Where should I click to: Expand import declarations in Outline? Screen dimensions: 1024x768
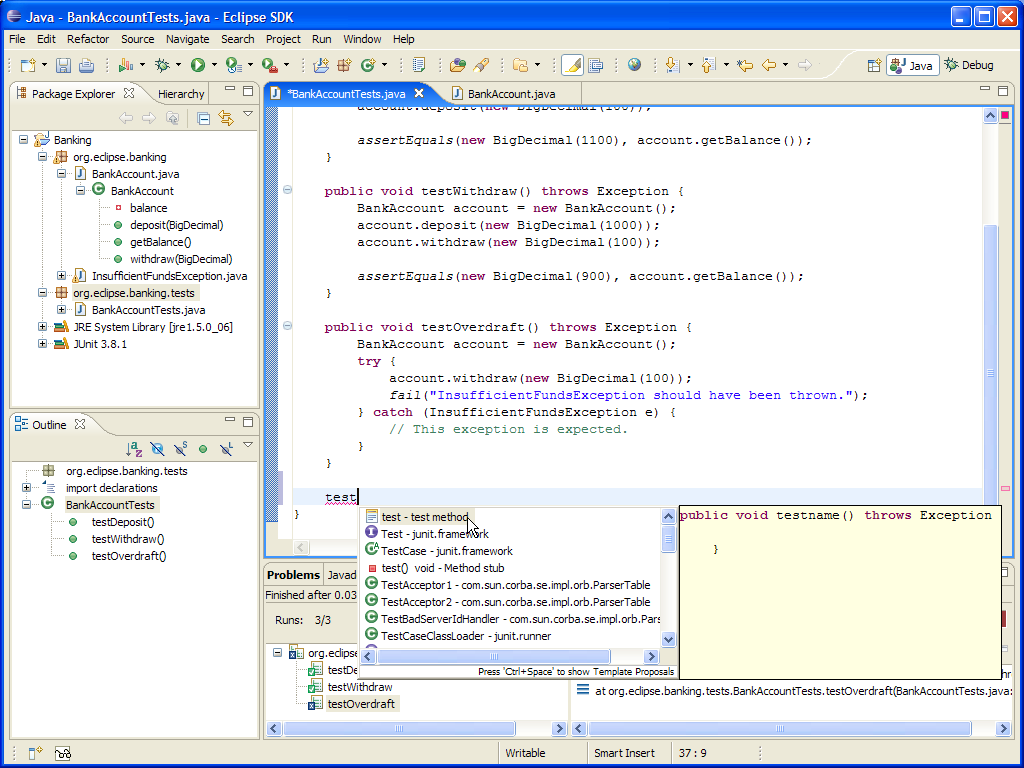coord(26,488)
